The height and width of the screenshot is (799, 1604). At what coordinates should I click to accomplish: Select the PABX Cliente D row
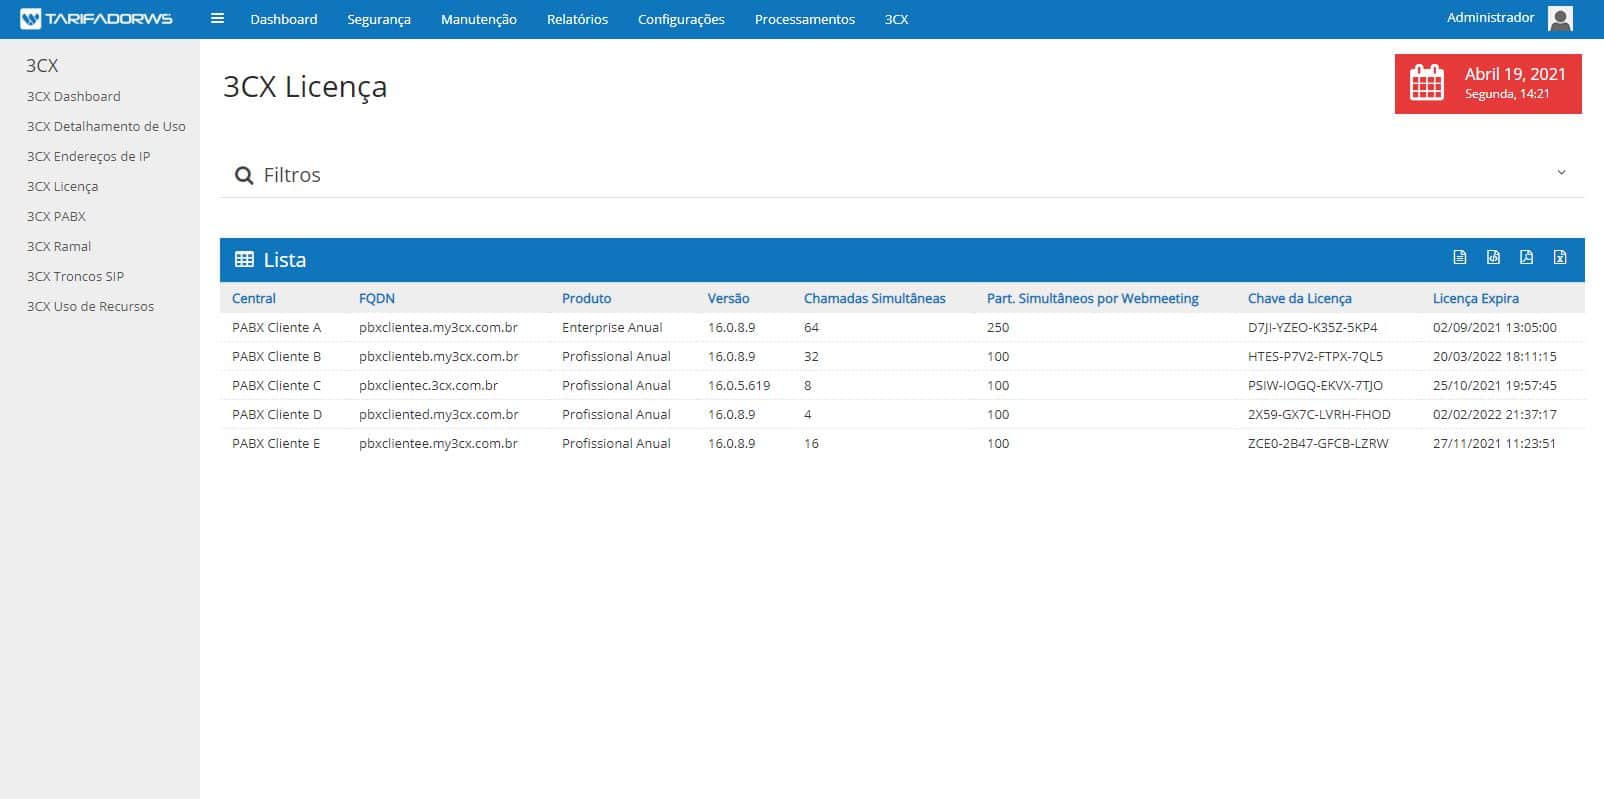click(x=902, y=414)
